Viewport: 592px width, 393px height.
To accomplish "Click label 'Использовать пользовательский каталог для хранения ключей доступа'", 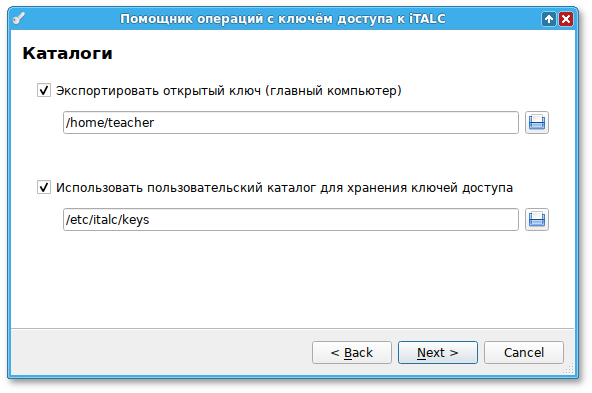I will point(284,188).
